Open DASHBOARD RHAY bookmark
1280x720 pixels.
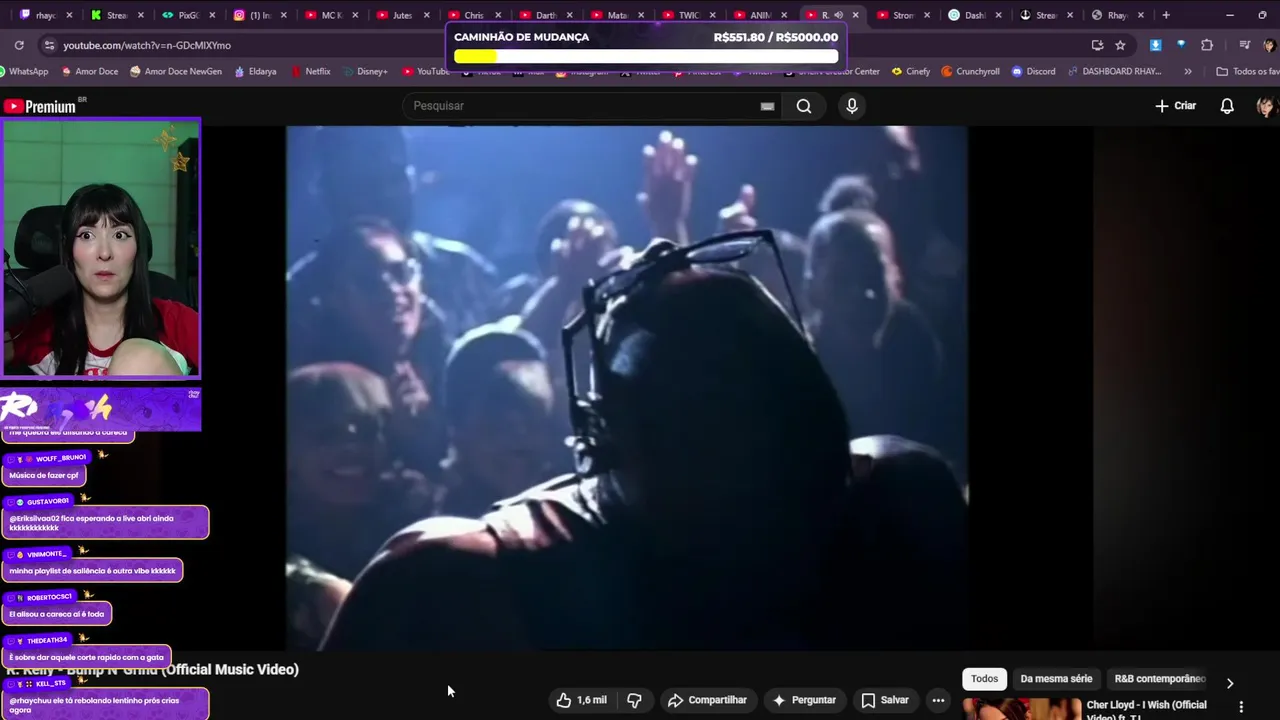(x=1115, y=71)
